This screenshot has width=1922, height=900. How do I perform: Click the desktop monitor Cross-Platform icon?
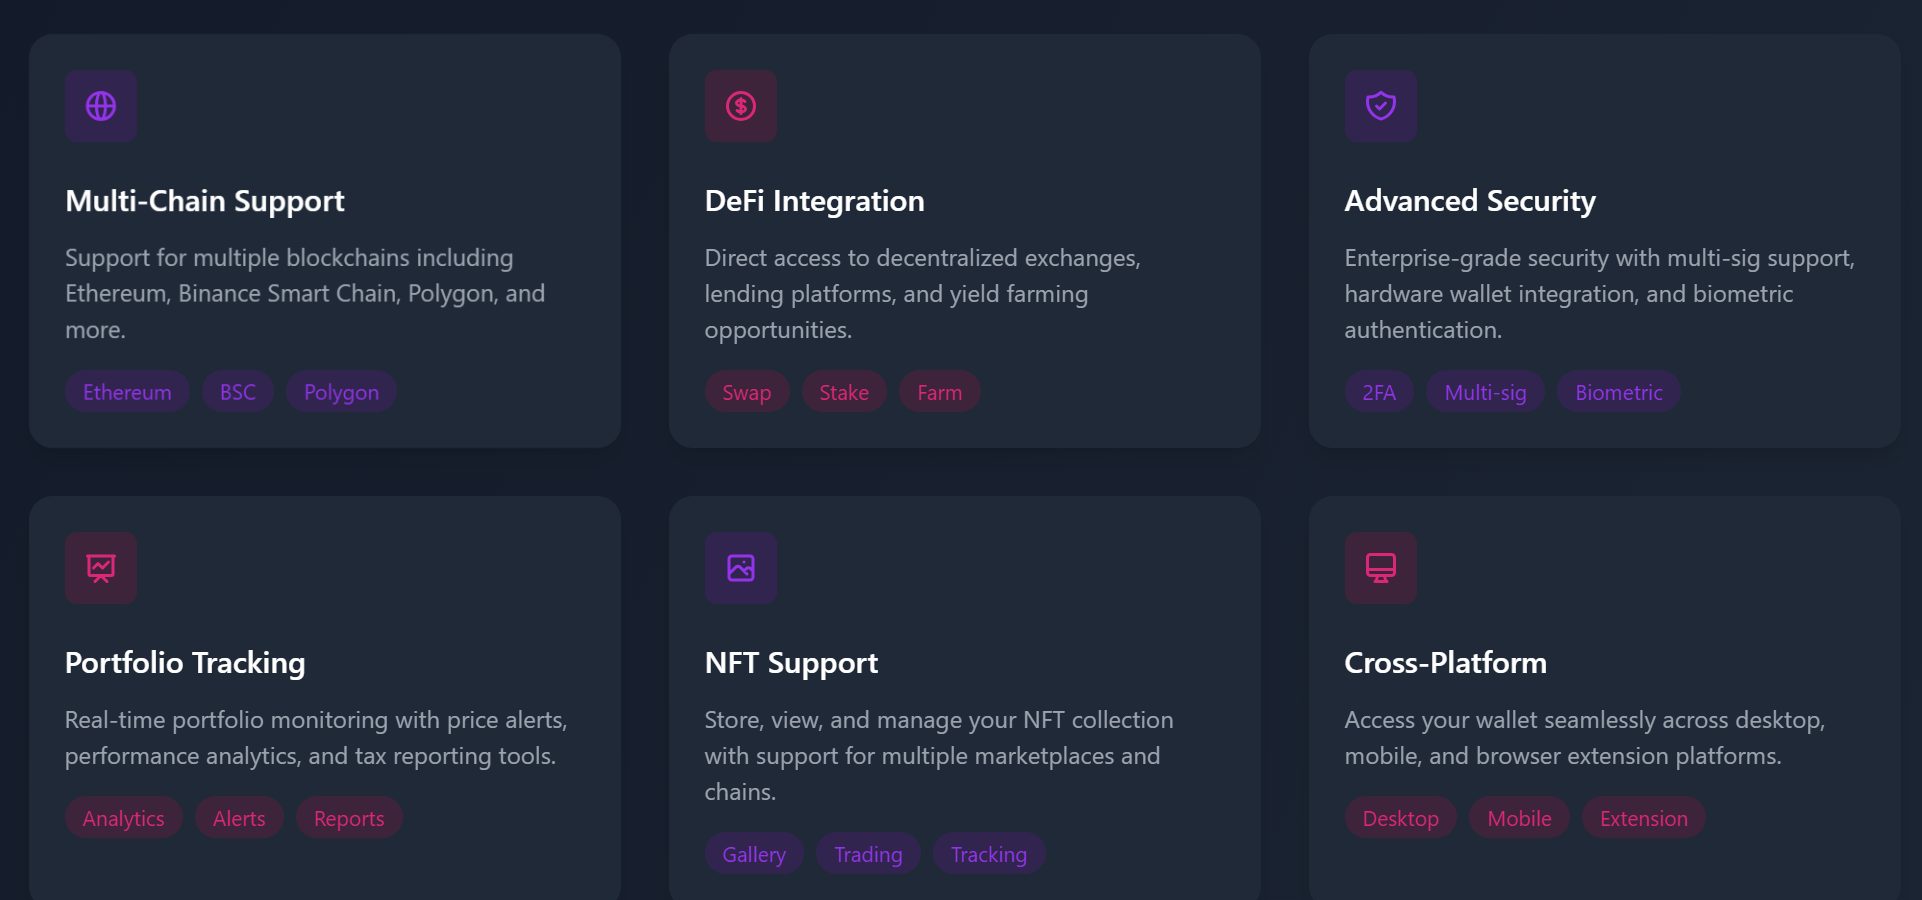1381,568
